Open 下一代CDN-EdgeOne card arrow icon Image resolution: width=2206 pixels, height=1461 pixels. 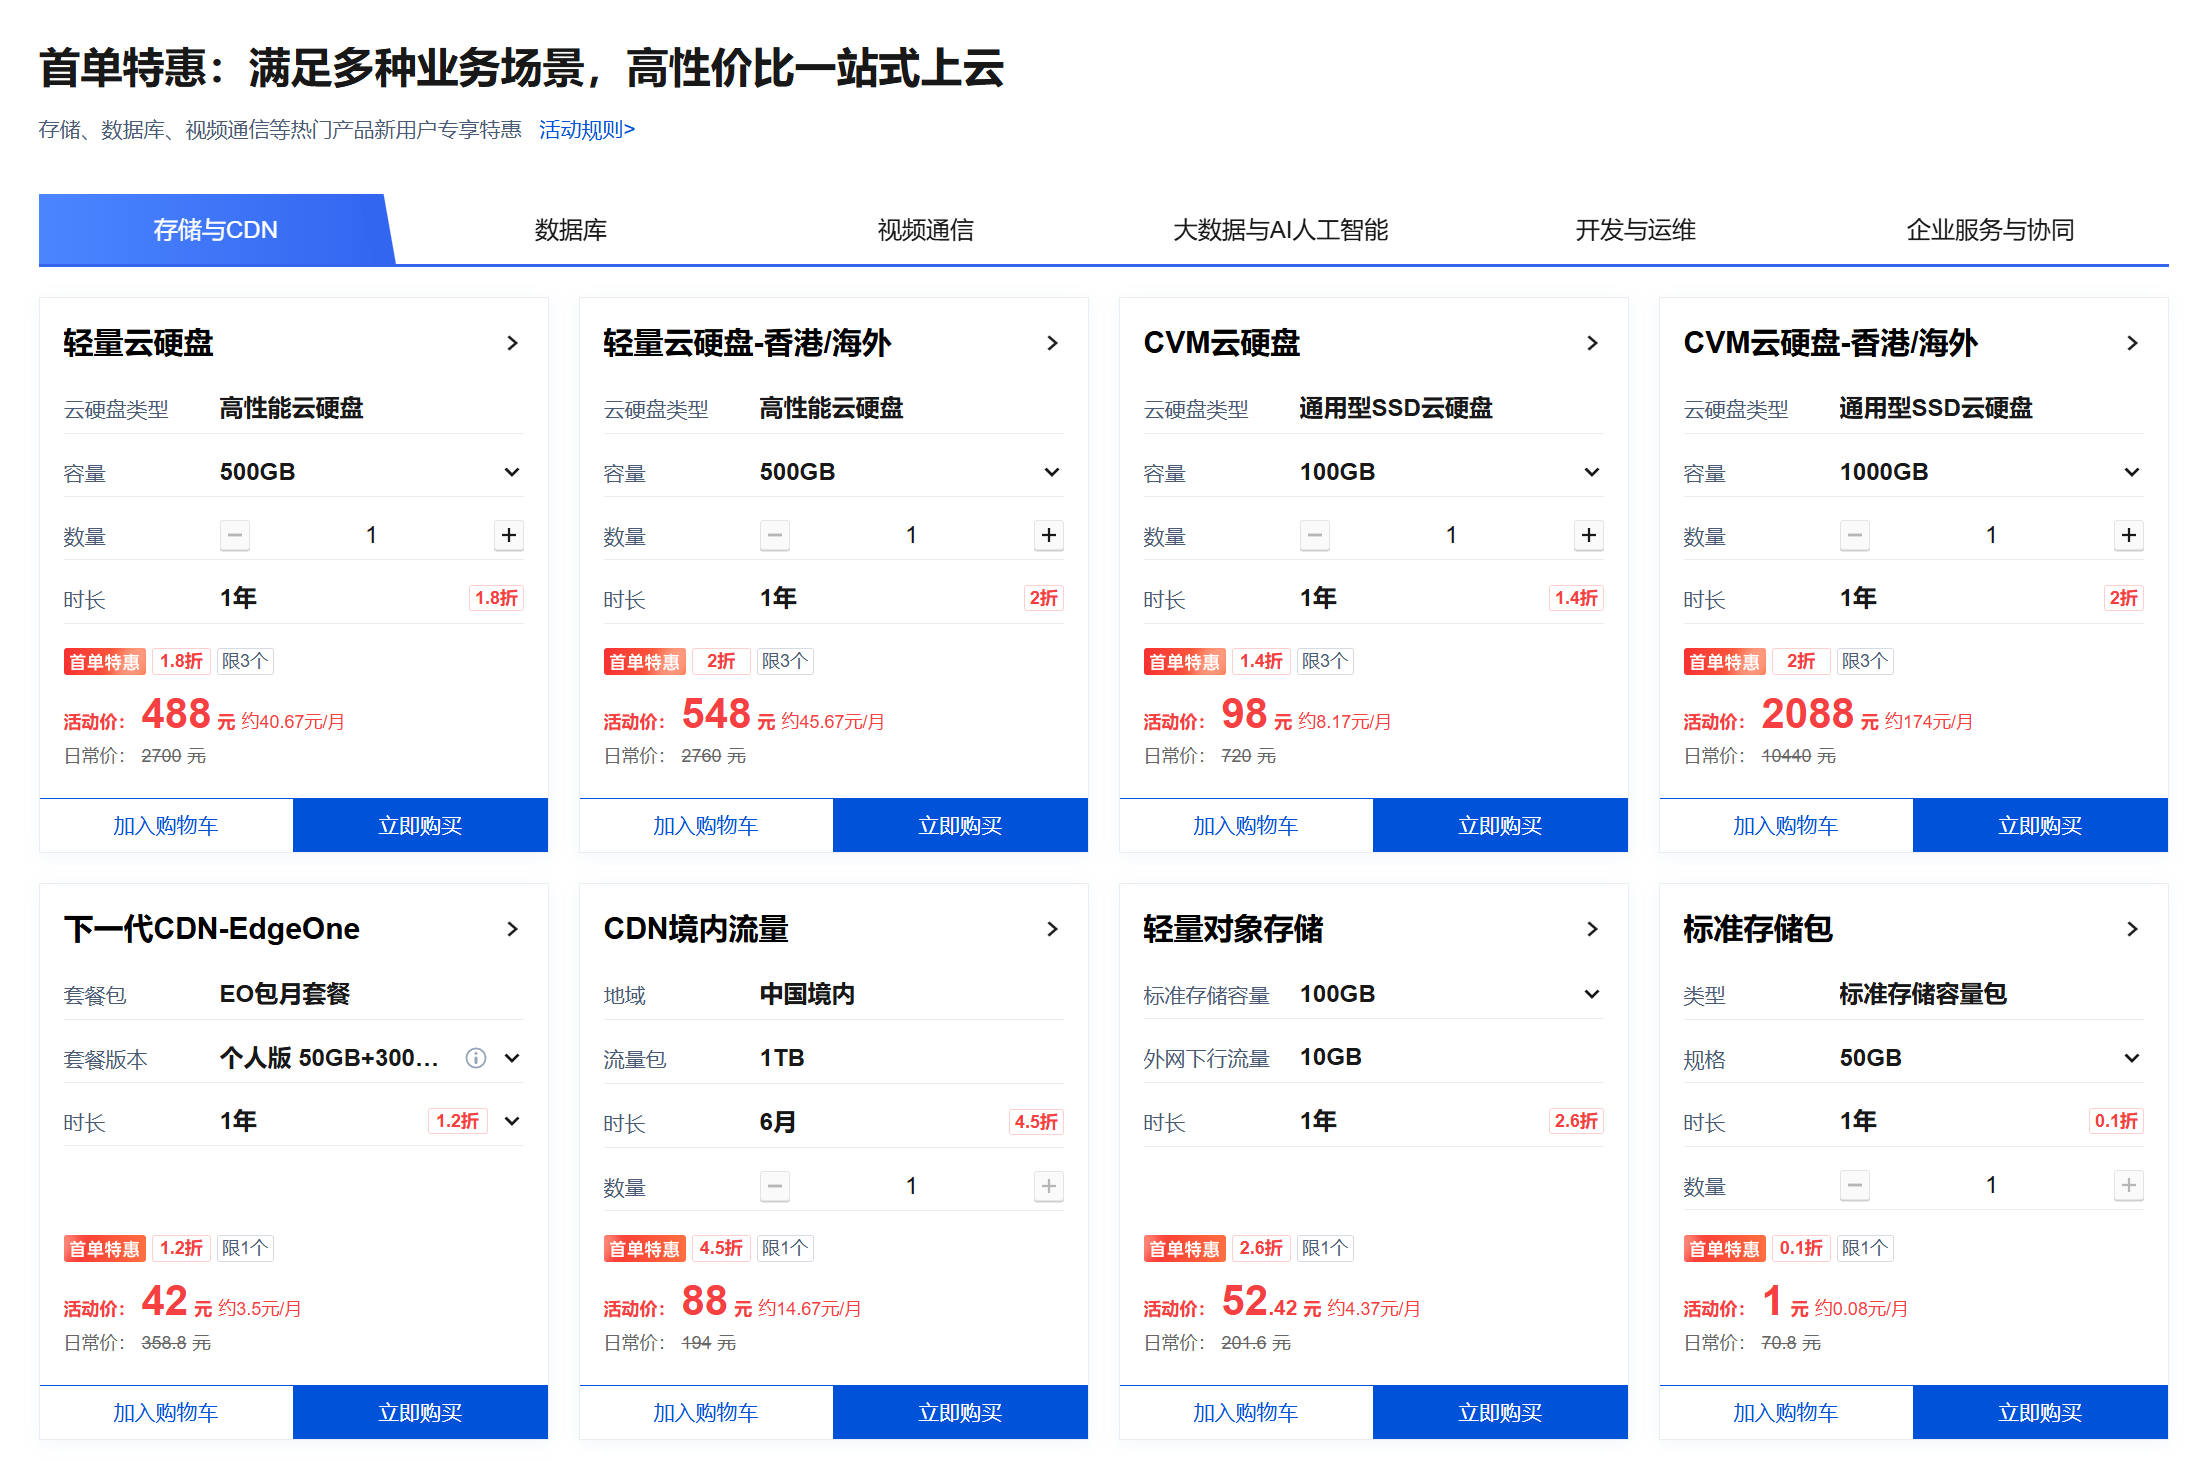coord(512,929)
